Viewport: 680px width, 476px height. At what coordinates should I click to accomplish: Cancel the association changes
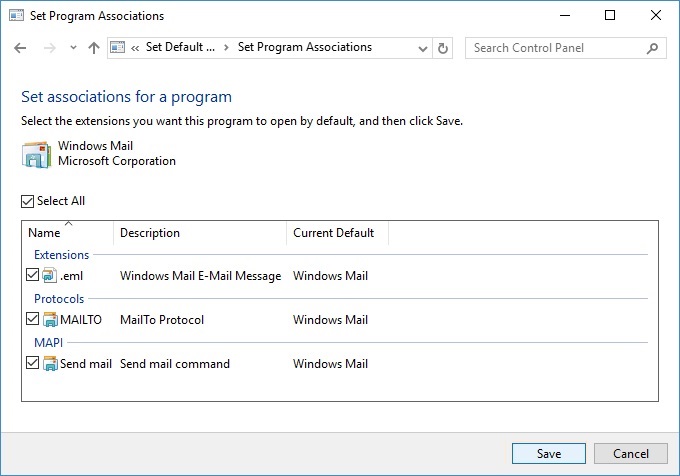(631, 453)
